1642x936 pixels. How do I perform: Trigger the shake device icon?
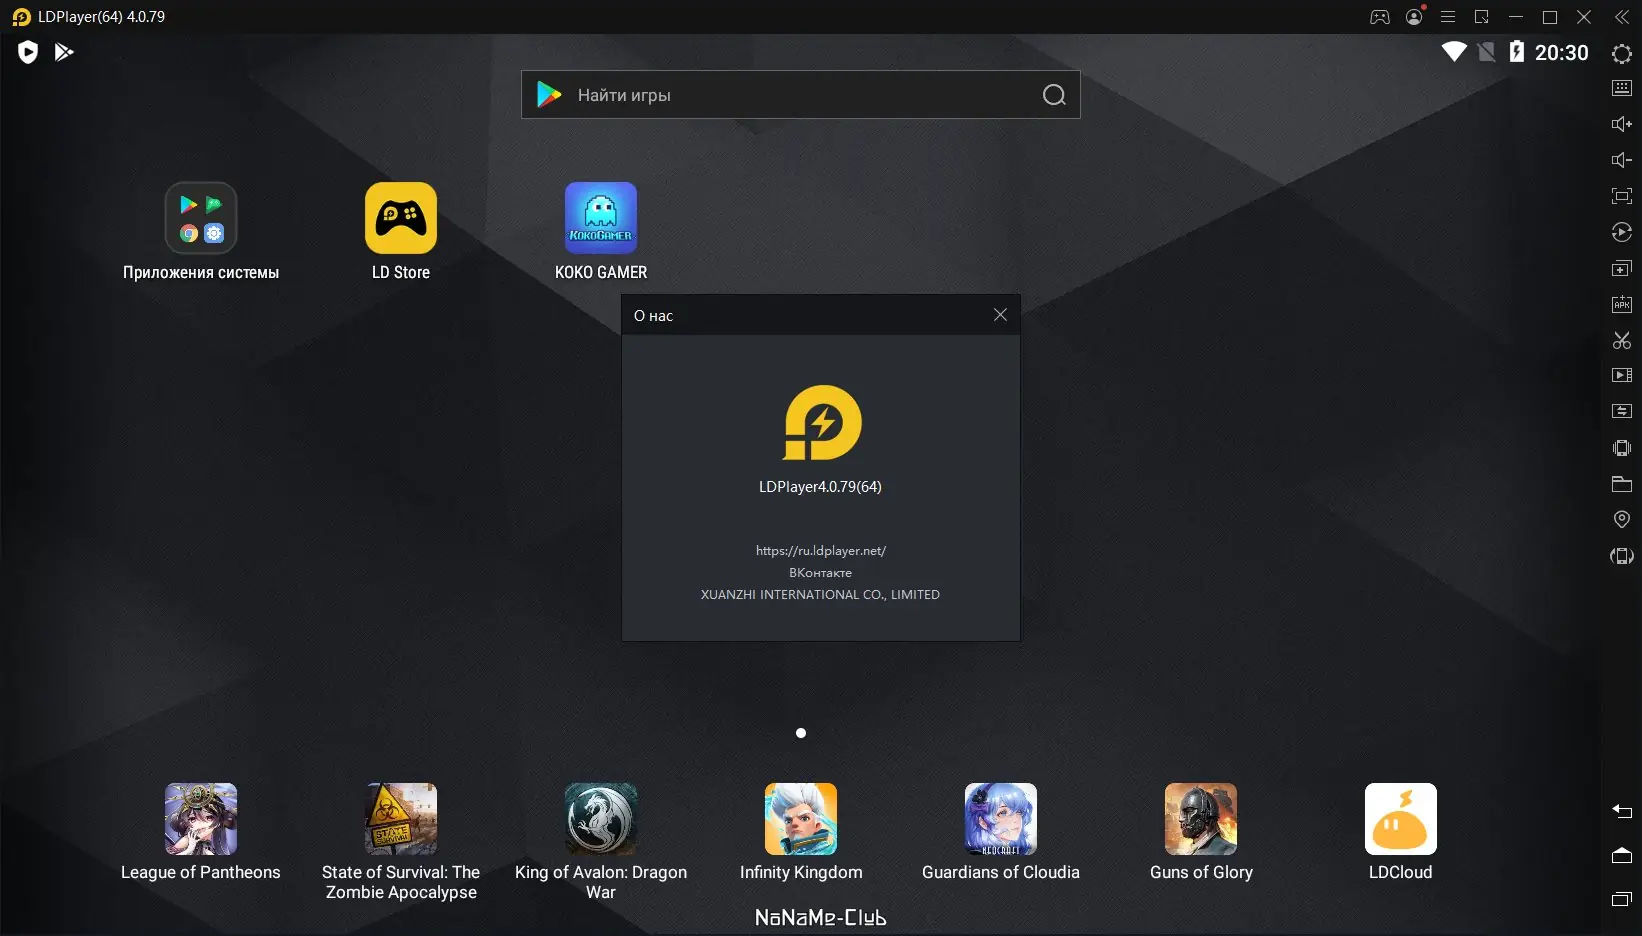(x=1622, y=448)
